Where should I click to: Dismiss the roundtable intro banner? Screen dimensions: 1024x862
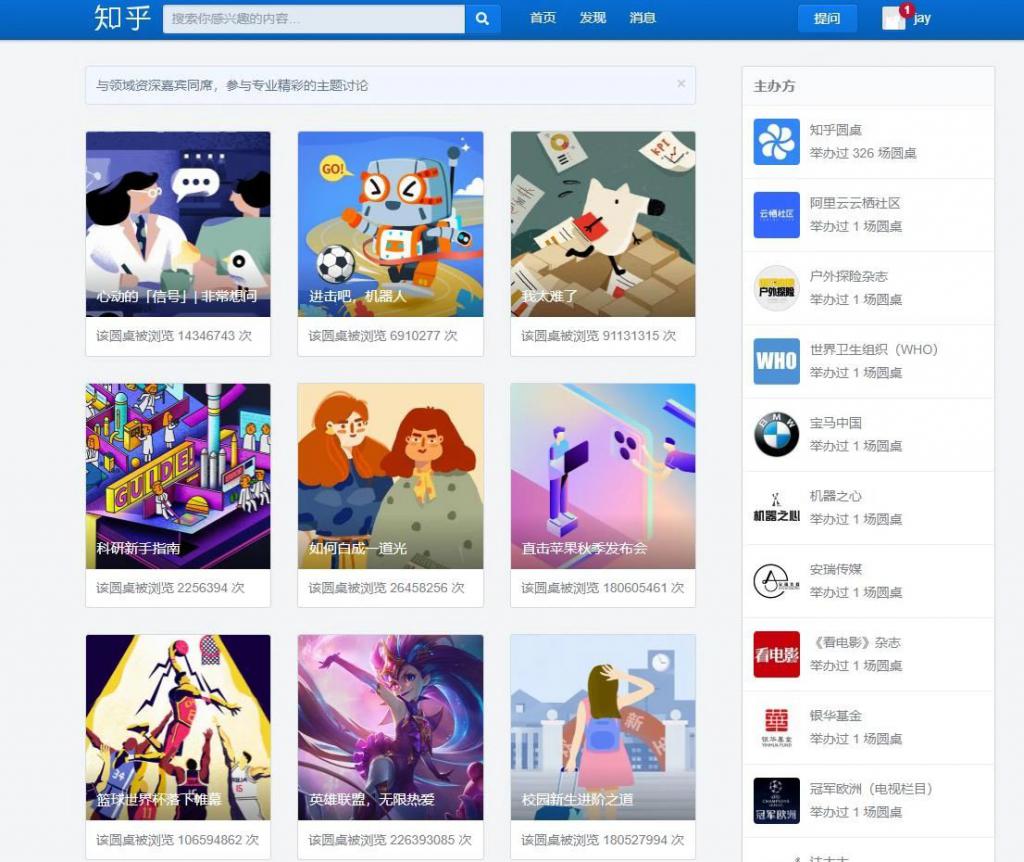681,84
